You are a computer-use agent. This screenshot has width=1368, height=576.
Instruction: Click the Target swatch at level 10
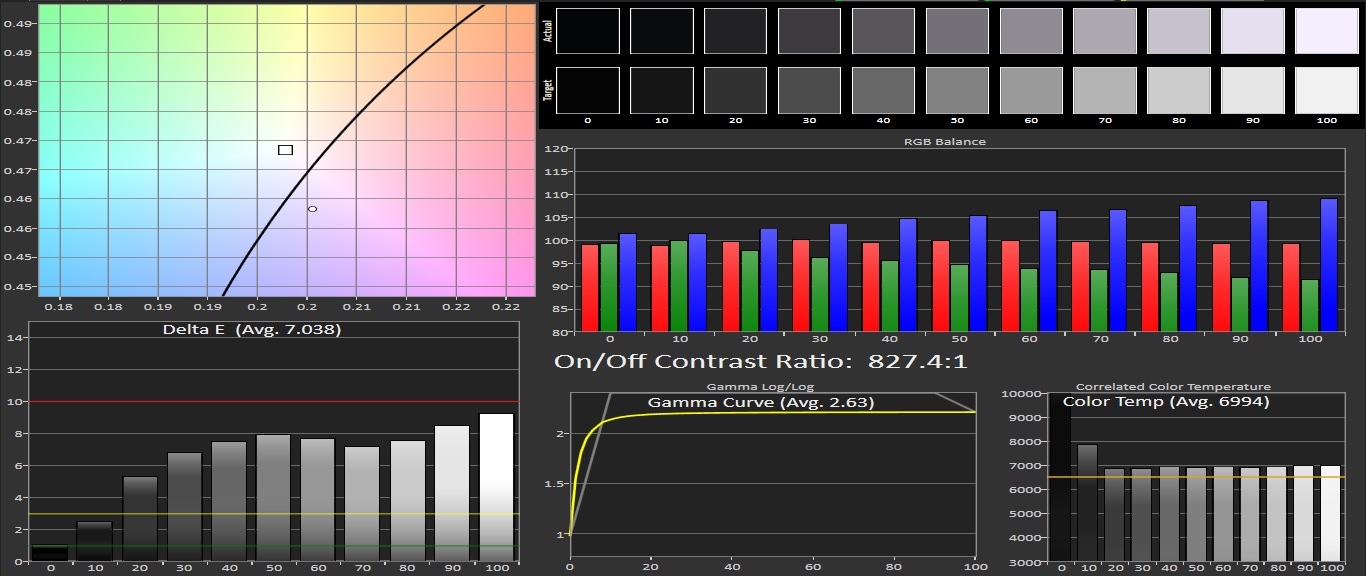(x=662, y=90)
